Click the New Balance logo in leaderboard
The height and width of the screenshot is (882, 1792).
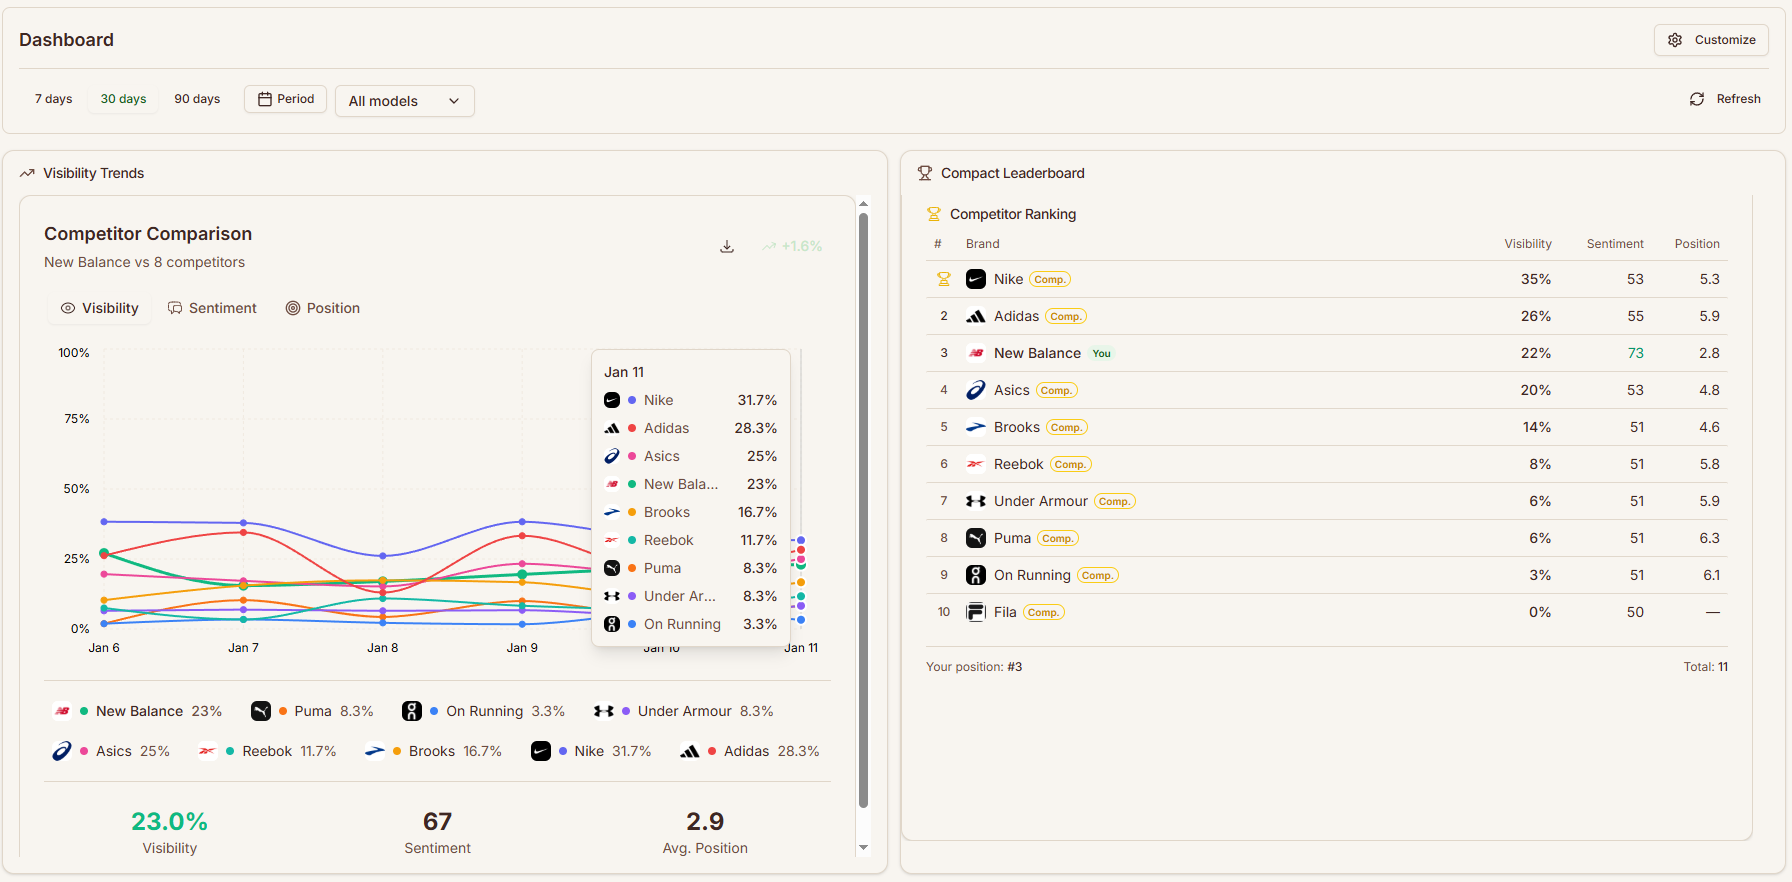tap(976, 353)
